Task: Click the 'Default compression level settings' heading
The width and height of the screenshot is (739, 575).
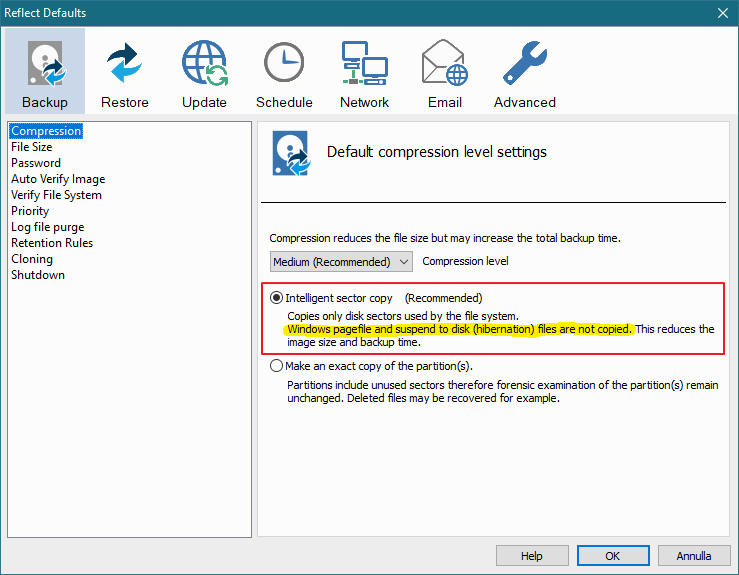Action: pyautogui.click(x=436, y=152)
